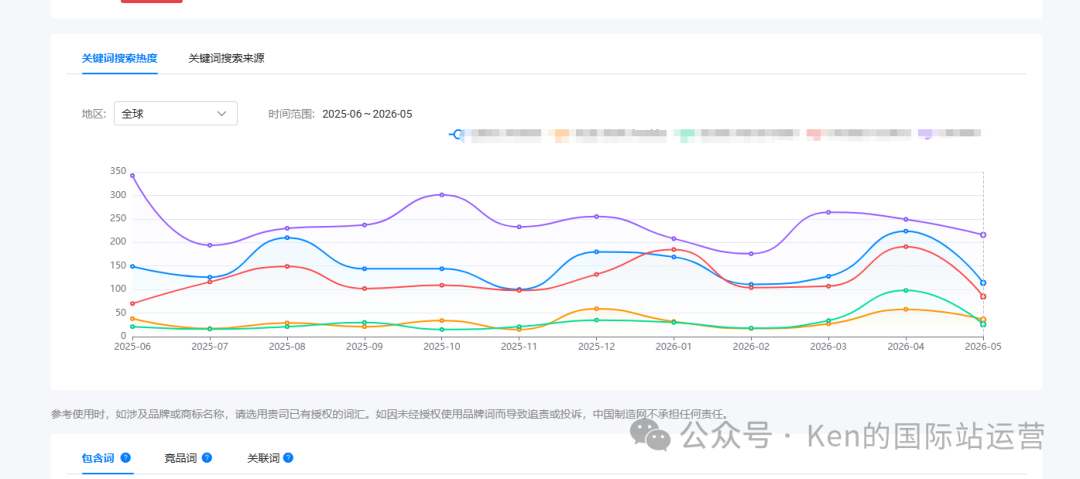Viewport: 1080px width, 479px height.
Task: Switch to the 竞品词 tab
Action: (180, 458)
